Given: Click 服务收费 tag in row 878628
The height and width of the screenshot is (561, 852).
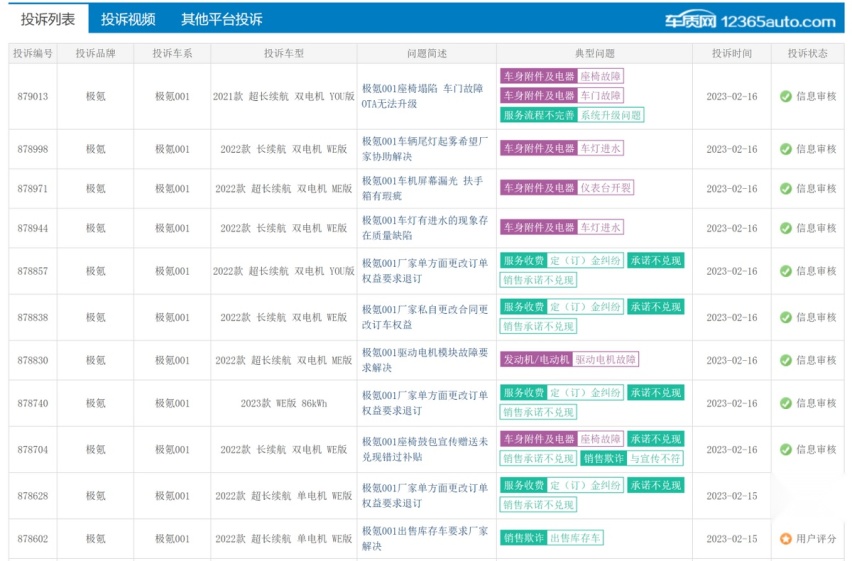Looking at the screenshot, I should click(523, 485).
